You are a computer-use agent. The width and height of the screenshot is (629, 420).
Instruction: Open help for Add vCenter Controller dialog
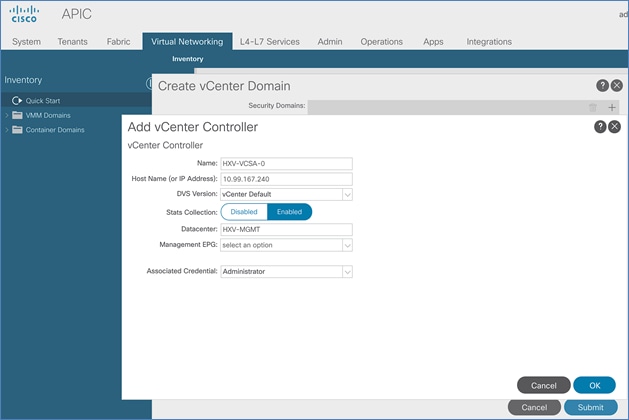point(600,127)
